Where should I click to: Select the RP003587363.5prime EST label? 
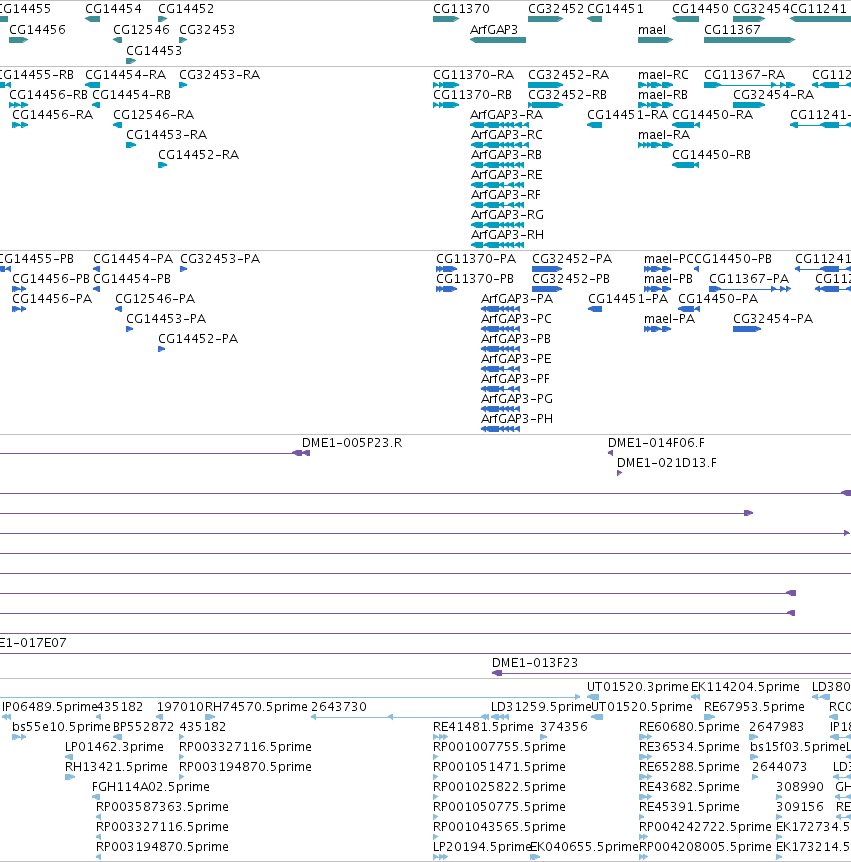click(162, 806)
